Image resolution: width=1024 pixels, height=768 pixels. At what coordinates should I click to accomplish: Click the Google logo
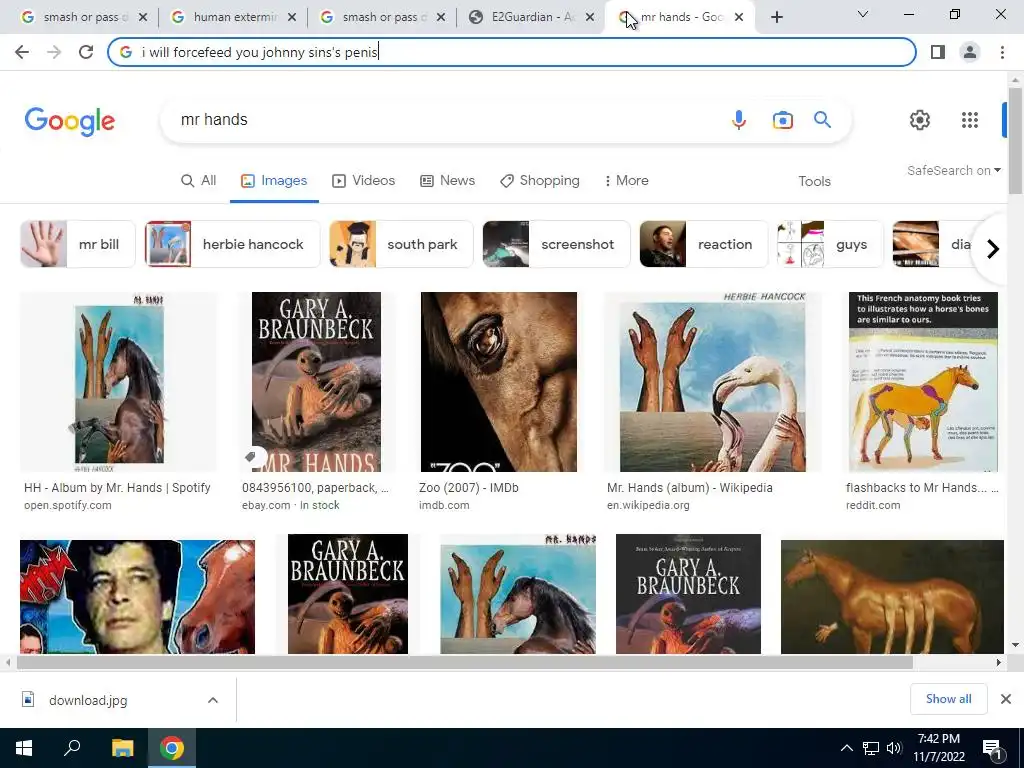pyautogui.click(x=70, y=121)
